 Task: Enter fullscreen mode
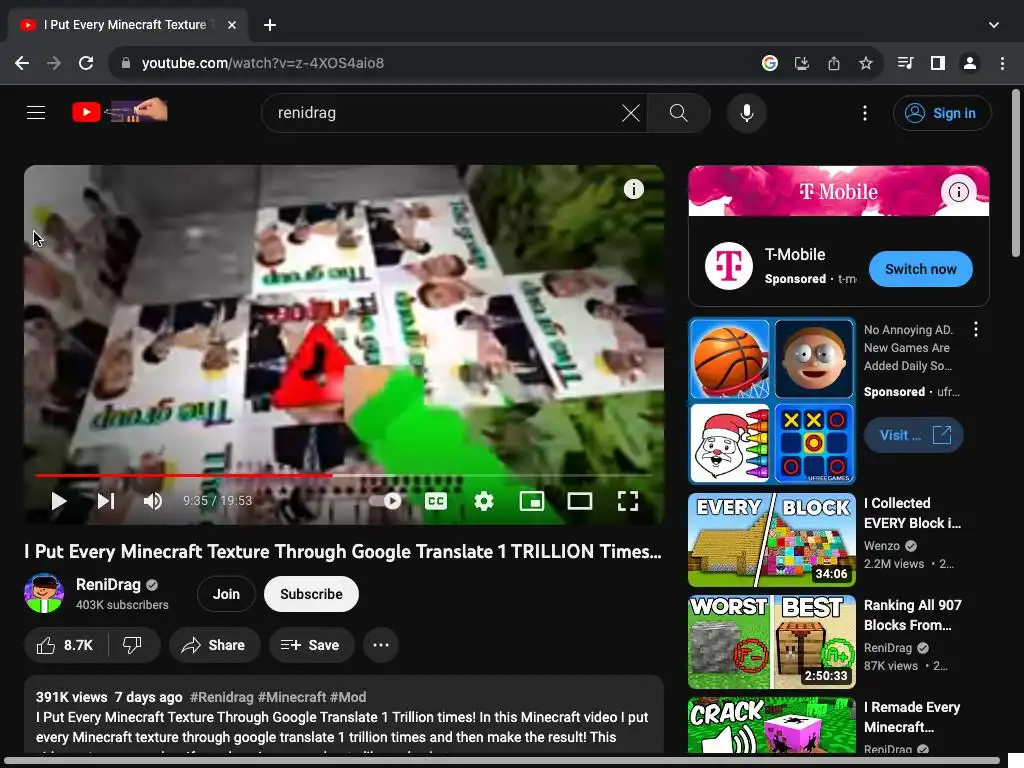[x=628, y=501]
